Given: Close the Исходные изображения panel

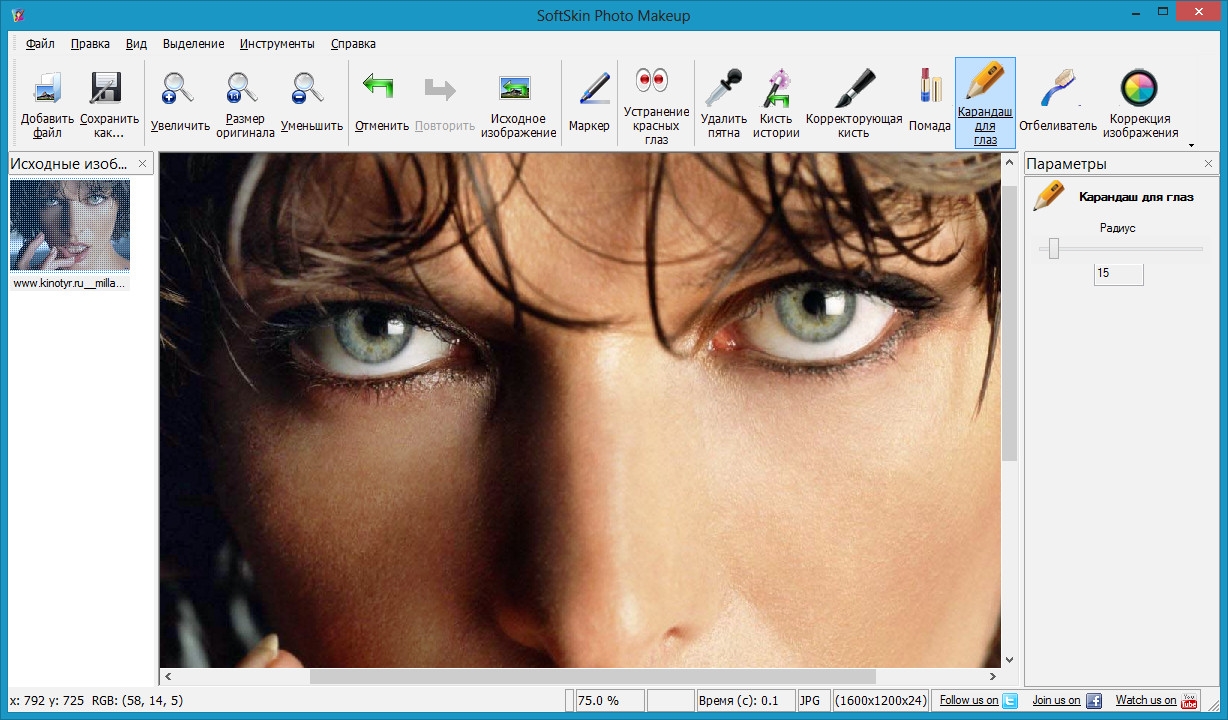Looking at the screenshot, I should (x=142, y=163).
